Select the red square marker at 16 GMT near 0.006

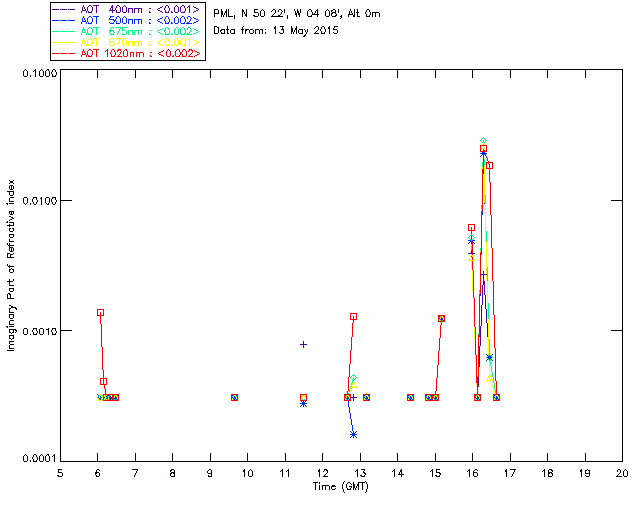(471, 228)
